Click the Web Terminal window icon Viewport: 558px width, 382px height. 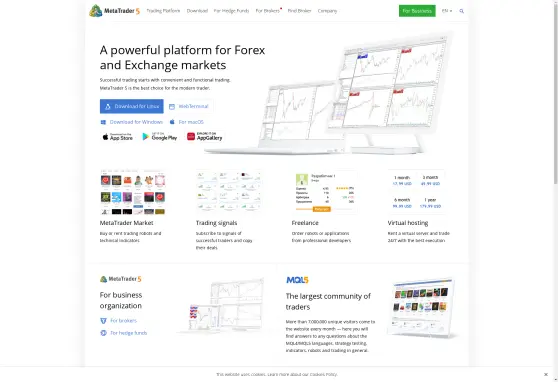pos(172,106)
